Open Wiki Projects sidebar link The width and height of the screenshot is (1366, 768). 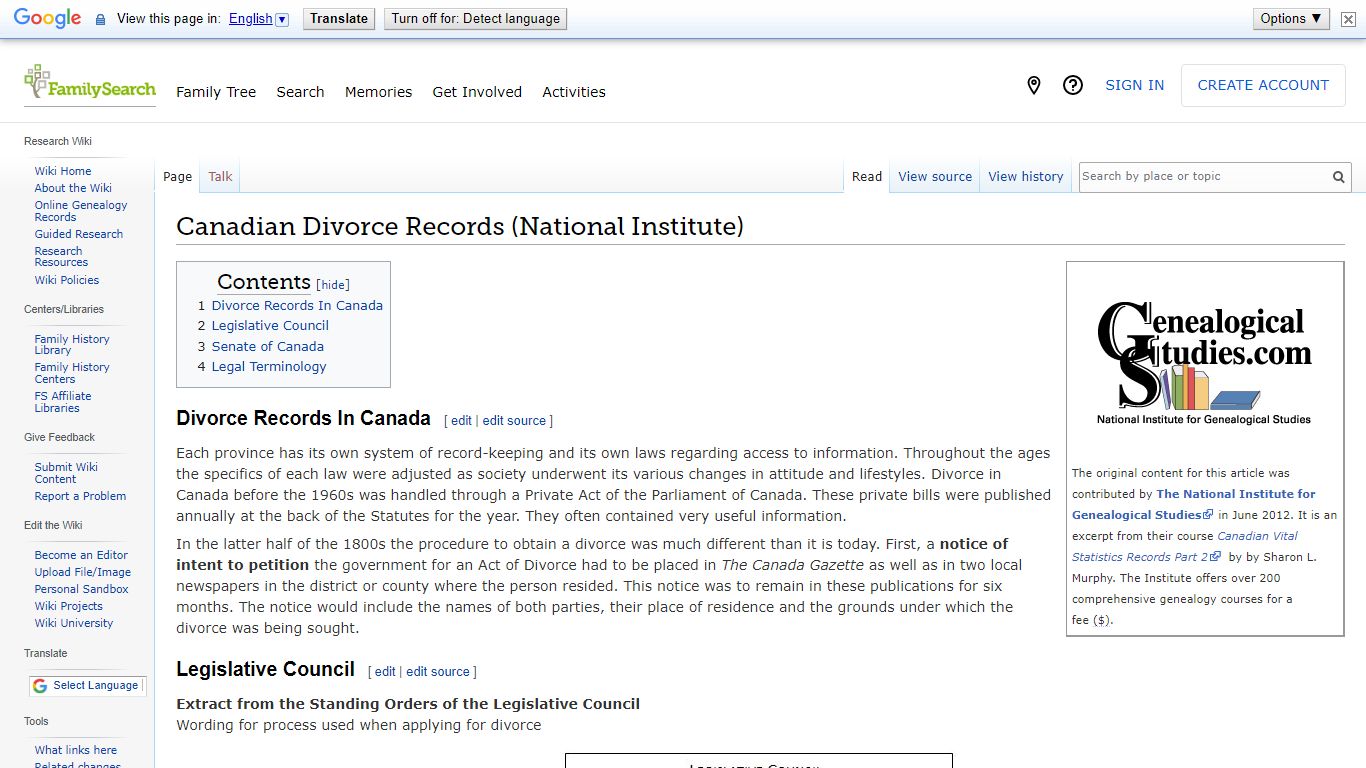(x=69, y=606)
